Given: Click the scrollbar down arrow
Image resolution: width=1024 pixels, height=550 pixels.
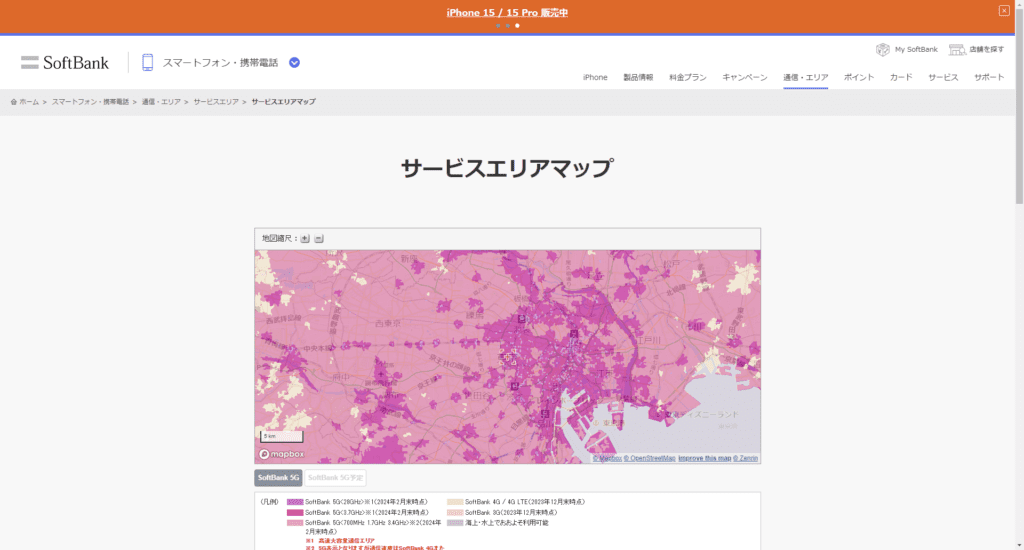Looking at the screenshot, I should click(1019, 545).
